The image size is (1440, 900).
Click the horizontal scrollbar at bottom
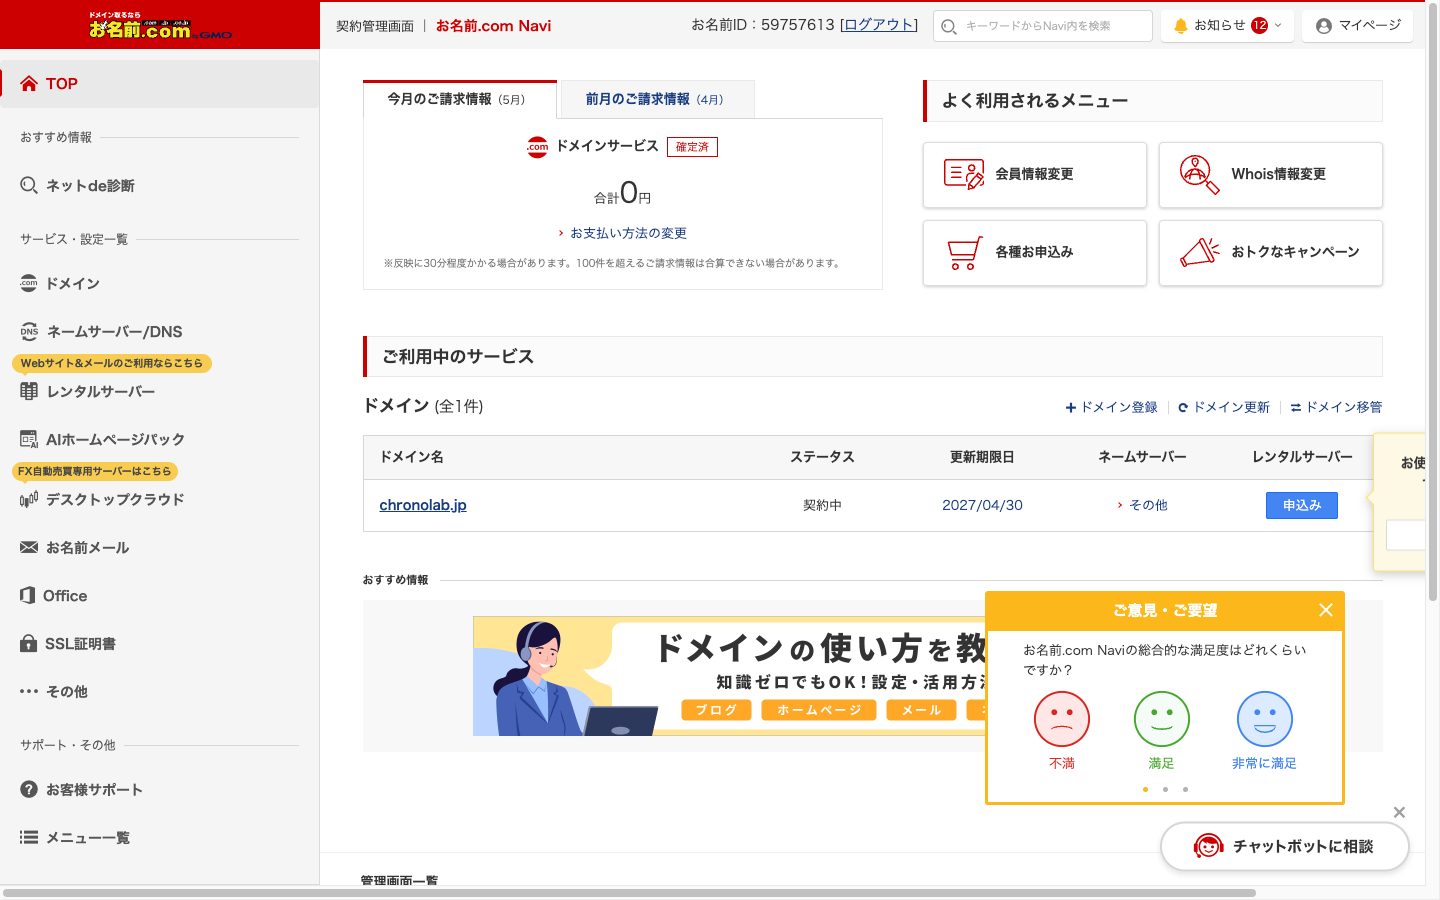630,893
